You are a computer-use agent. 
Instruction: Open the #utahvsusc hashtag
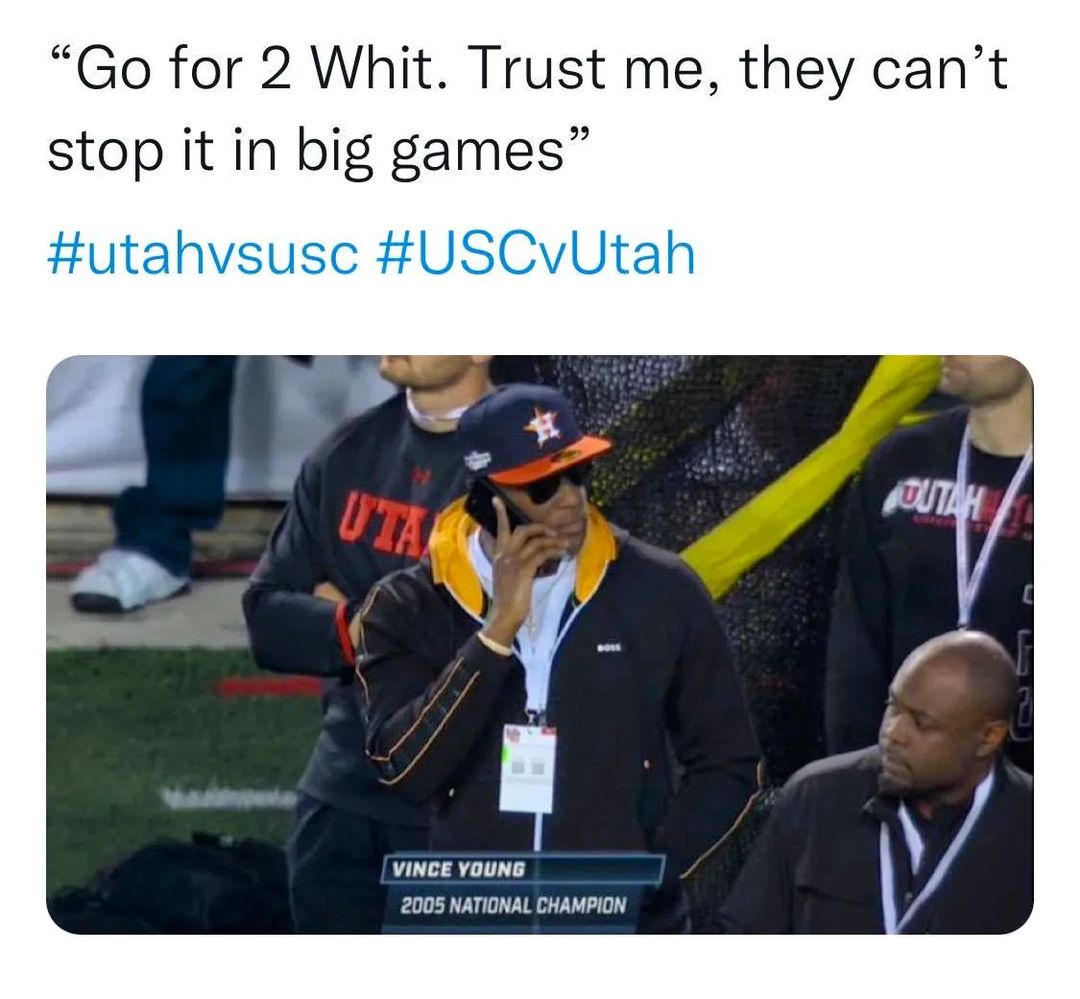[203, 254]
